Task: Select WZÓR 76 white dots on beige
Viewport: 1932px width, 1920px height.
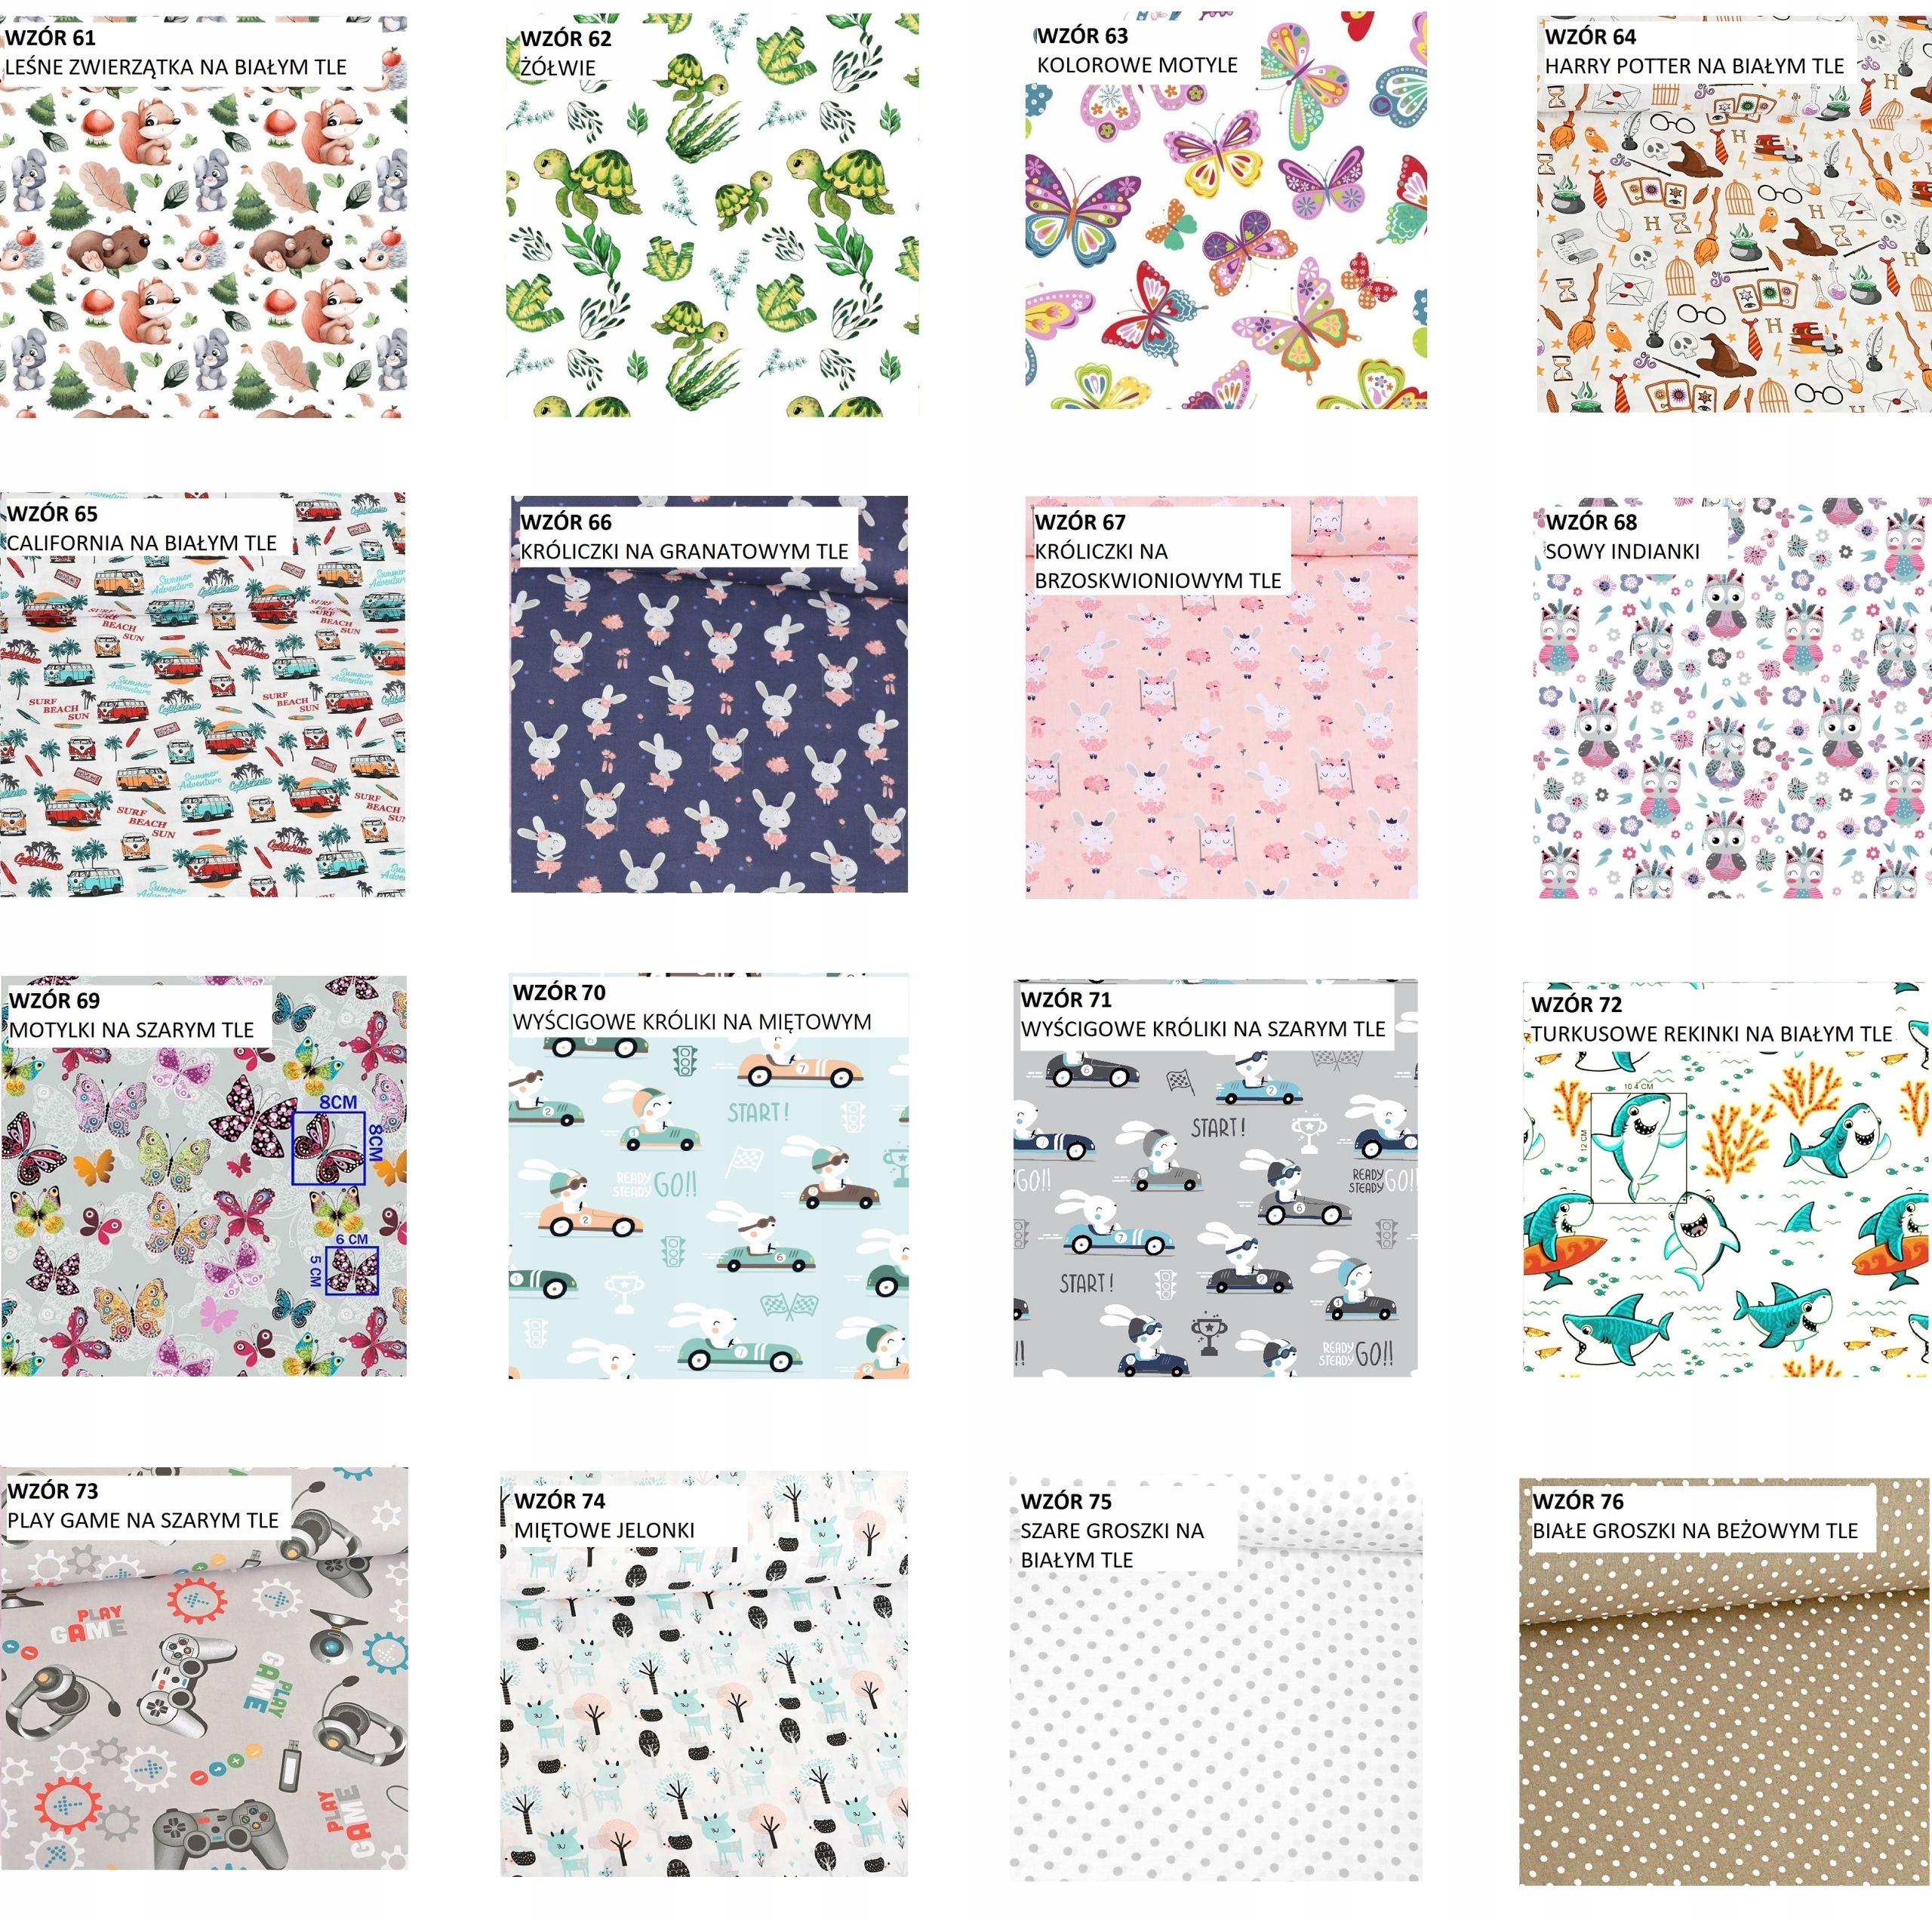Action: [1725, 1682]
